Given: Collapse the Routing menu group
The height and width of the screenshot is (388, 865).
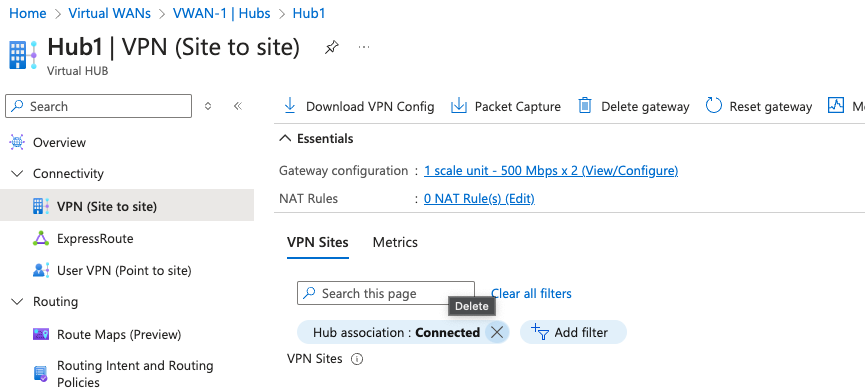Looking at the screenshot, I should tap(17, 302).
